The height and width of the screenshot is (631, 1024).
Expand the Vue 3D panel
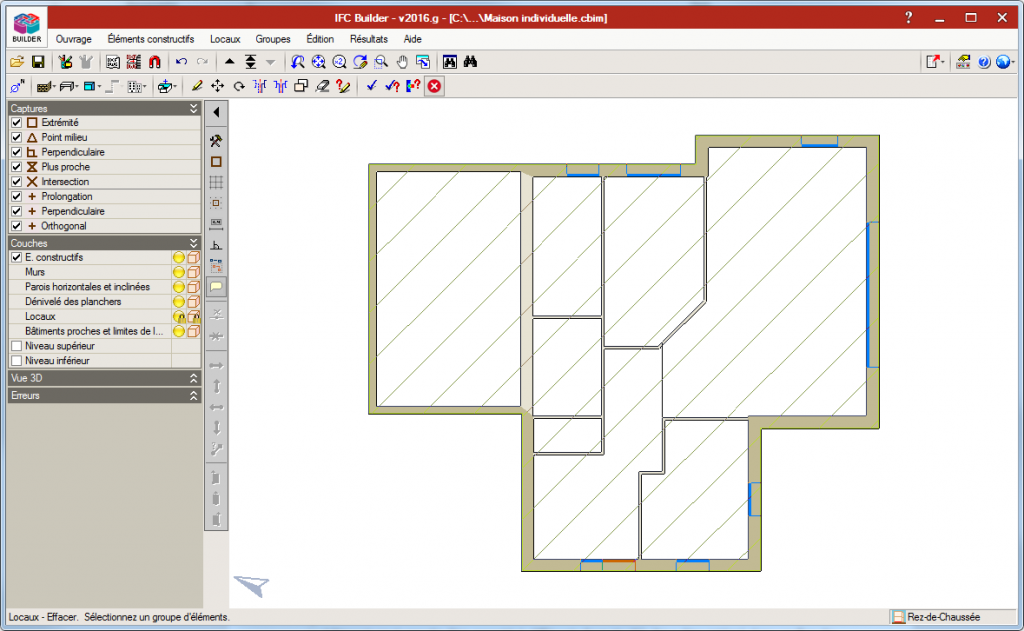(x=194, y=379)
